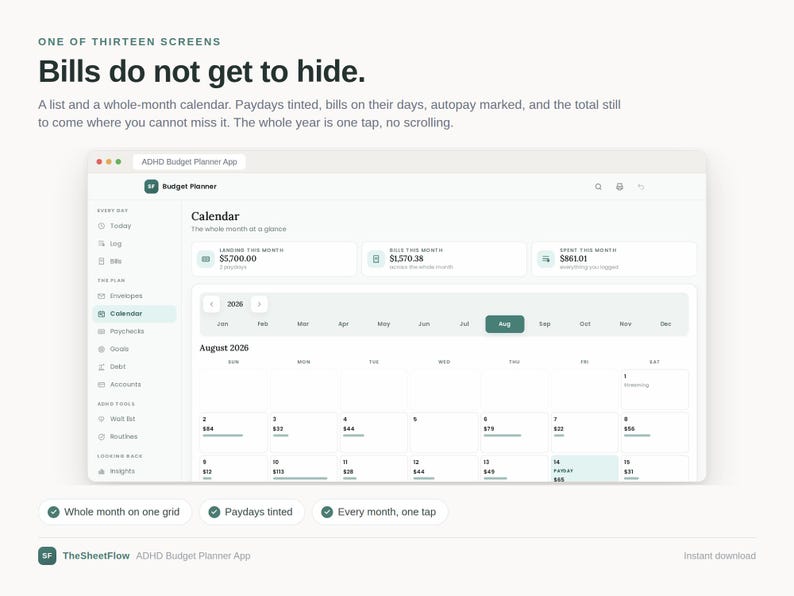Select the Dec month tab
Viewport: 794px width, 596px height.
pyautogui.click(x=666, y=324)
